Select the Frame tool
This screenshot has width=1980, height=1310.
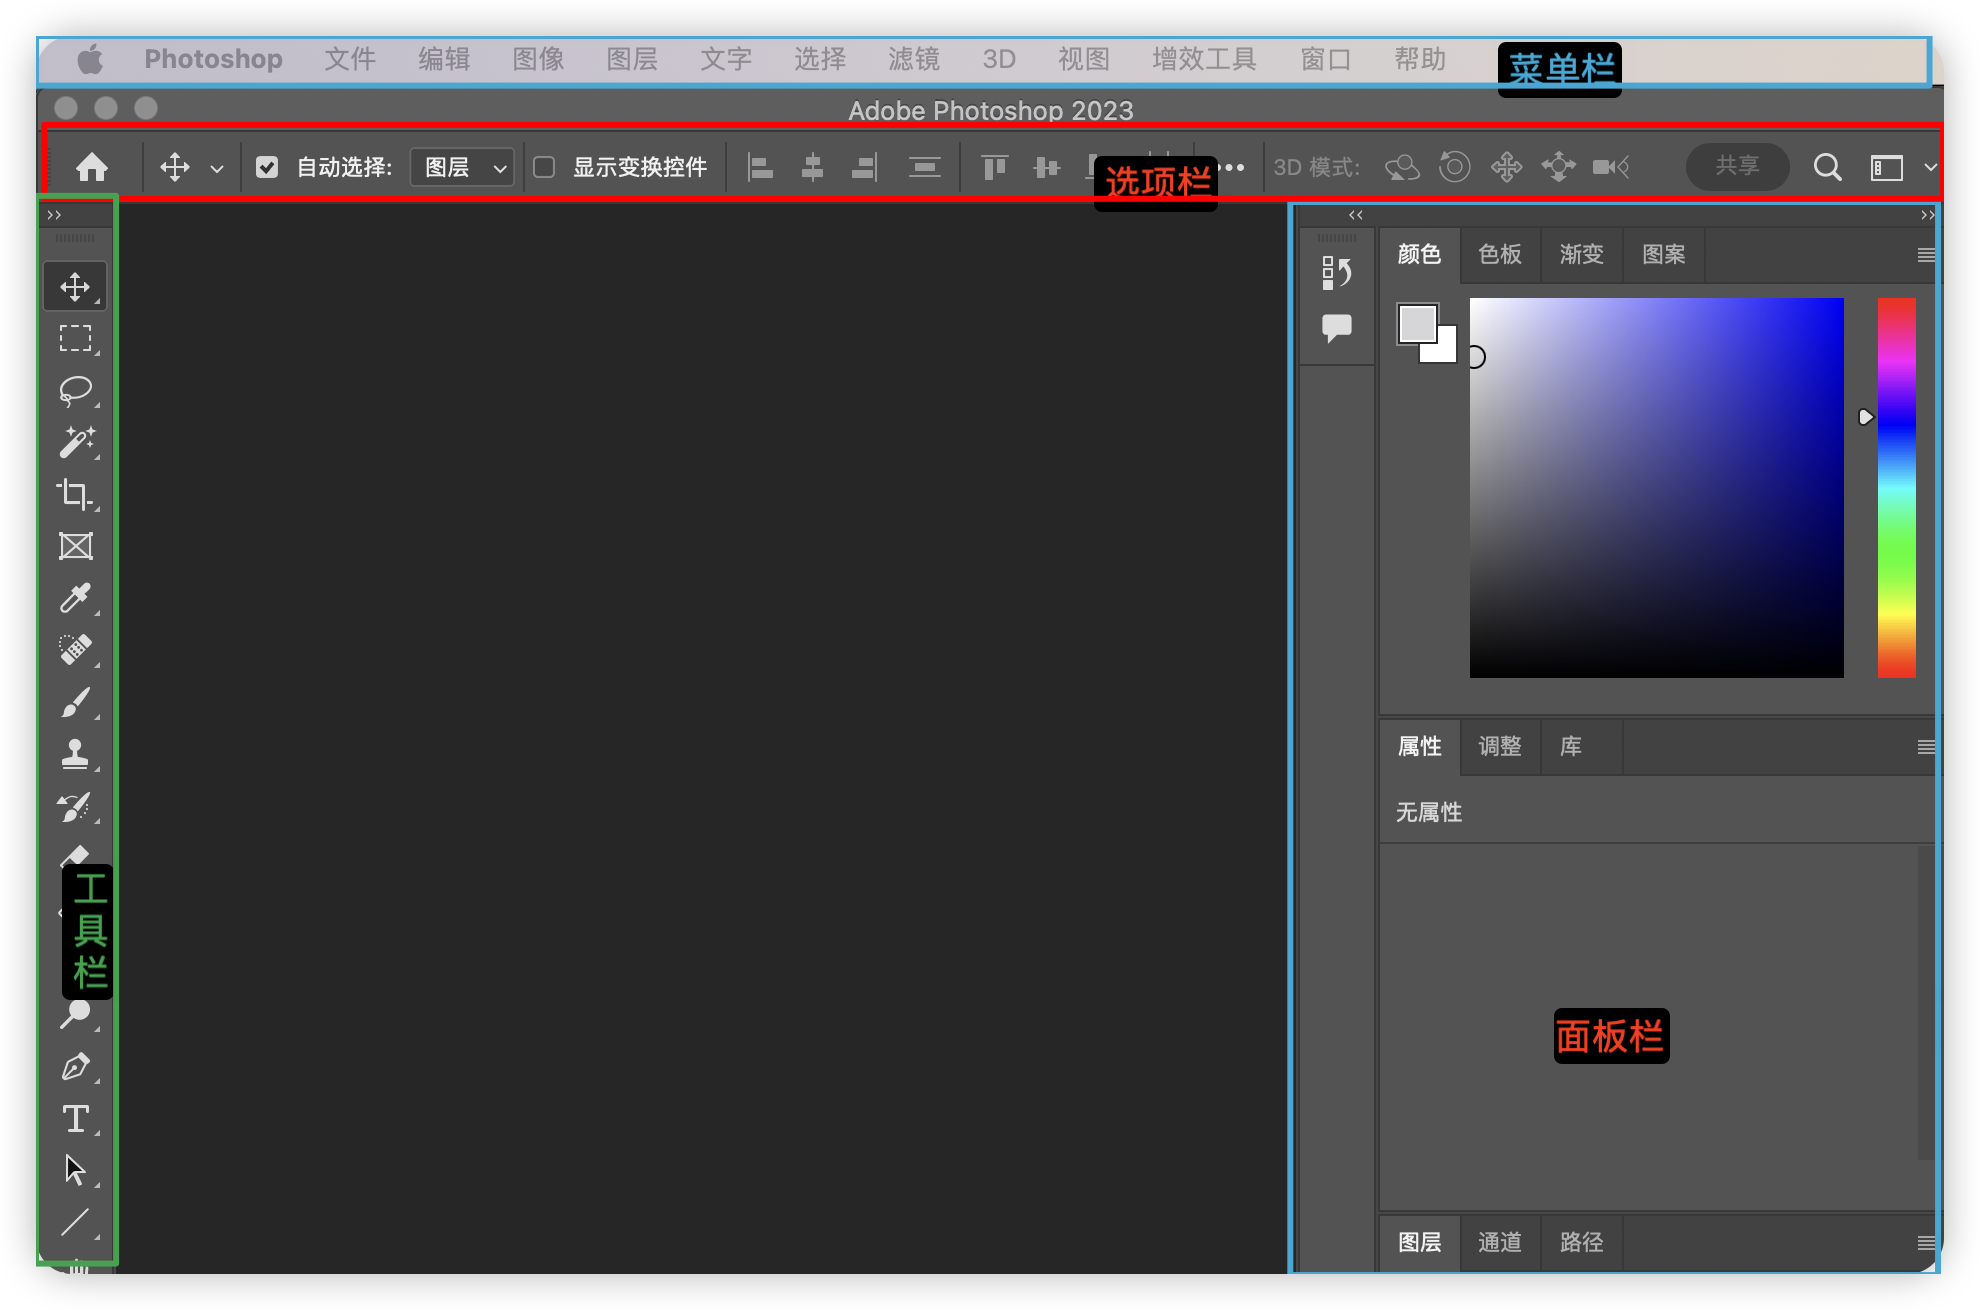point(75,546)
